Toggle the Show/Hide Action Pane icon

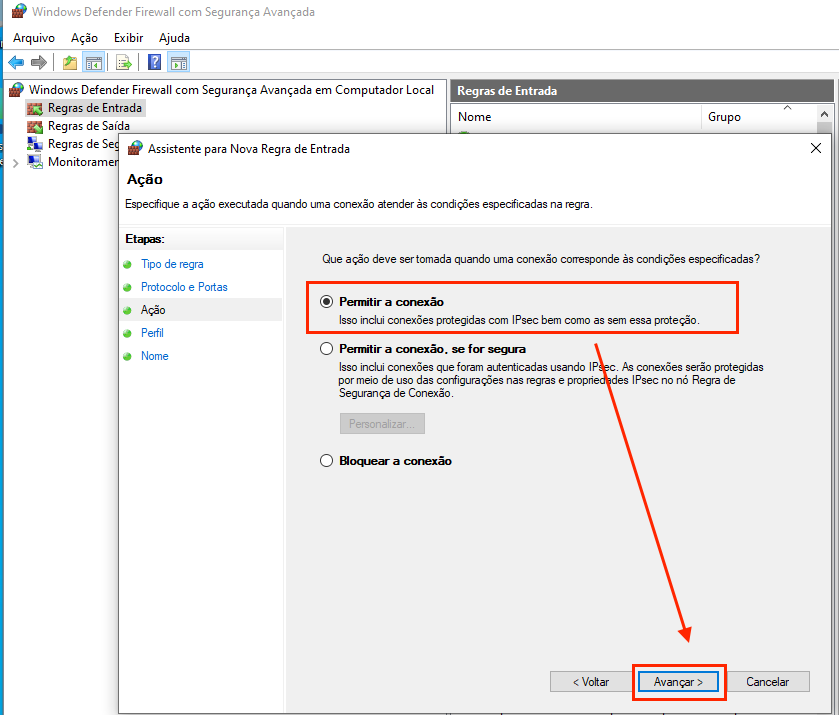179,63
